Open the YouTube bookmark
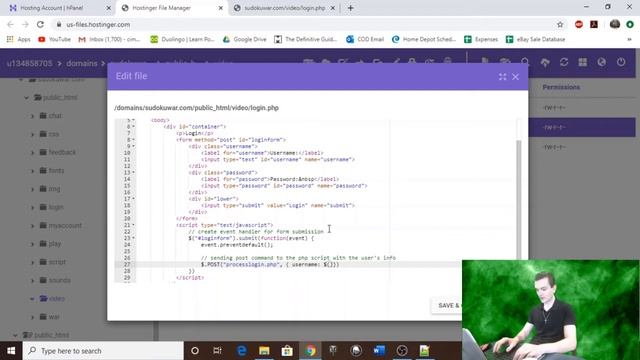The height and width of the screenshot is (360, 640). coord(54,39)
